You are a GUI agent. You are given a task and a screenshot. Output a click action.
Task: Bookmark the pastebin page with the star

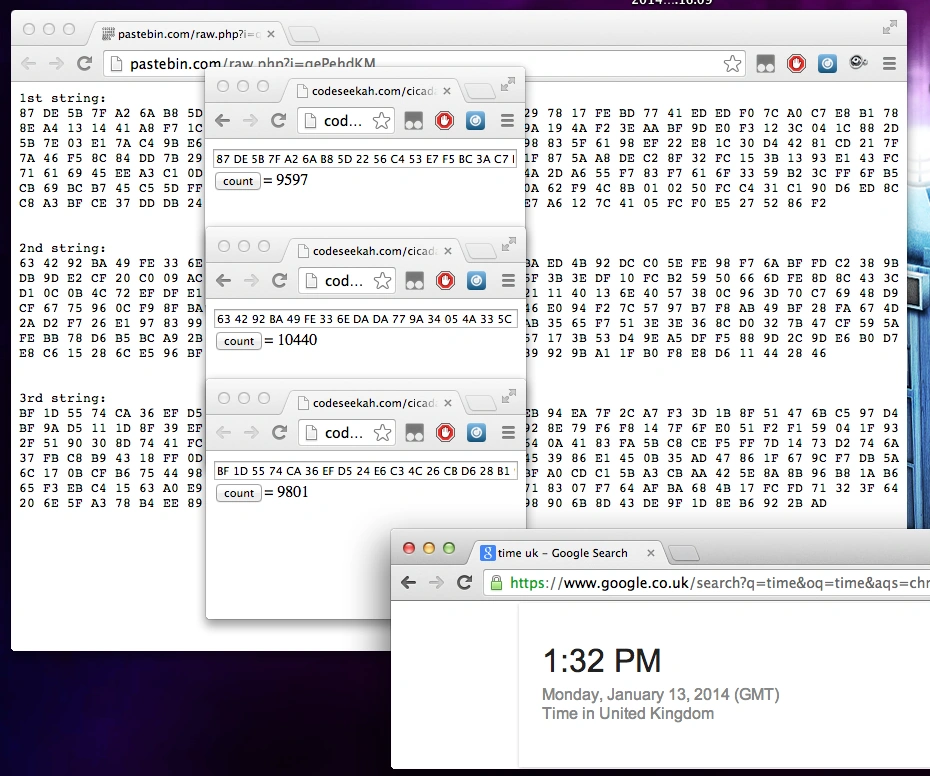coord(732,63)
